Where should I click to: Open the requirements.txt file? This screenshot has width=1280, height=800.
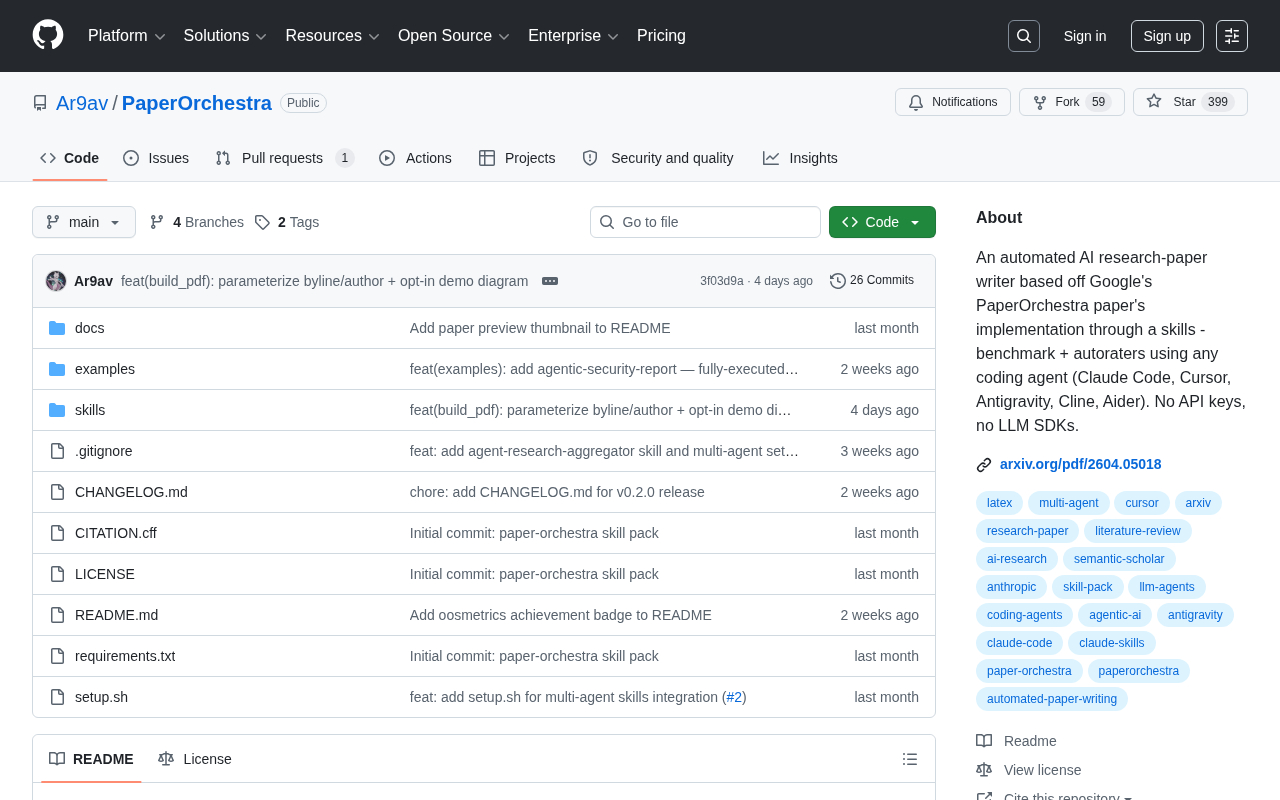[x=125, y=656]
